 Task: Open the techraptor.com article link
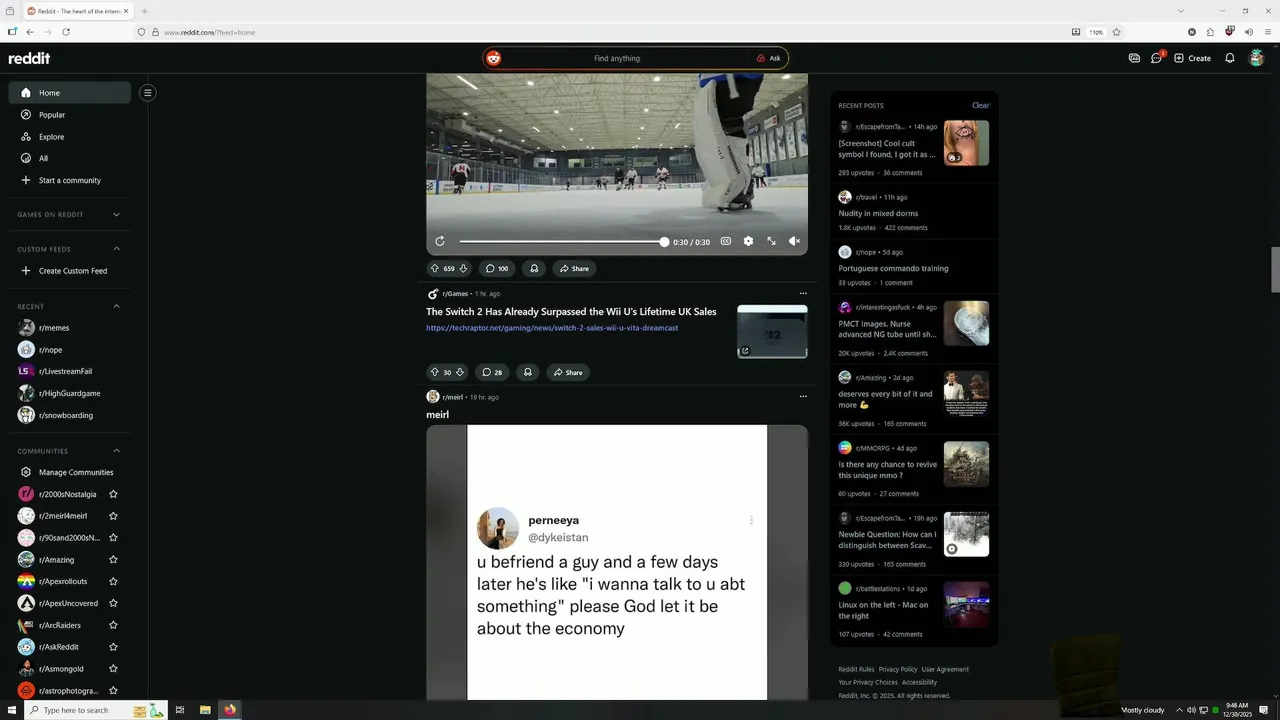552,328
